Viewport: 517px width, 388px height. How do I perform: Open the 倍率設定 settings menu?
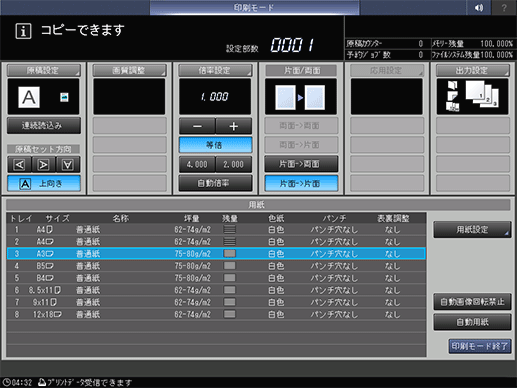tap(215, 70)
